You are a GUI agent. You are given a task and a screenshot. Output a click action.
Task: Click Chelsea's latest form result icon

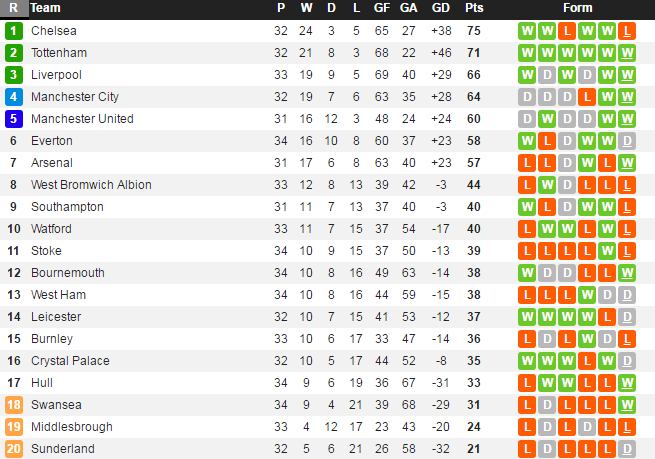[627, 31]
